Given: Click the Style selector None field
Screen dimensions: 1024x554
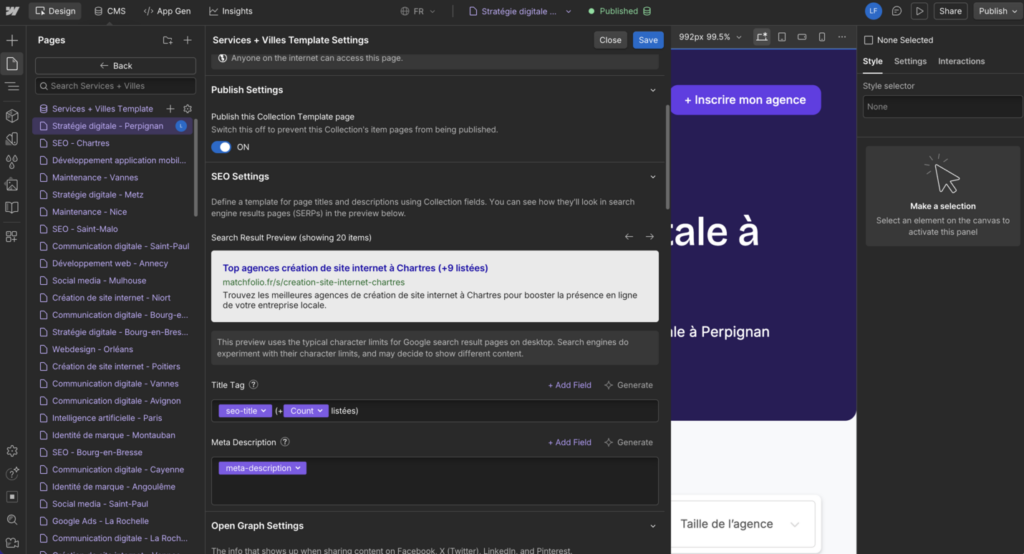Looking at the screenshot, I should (x=942, y=106).
